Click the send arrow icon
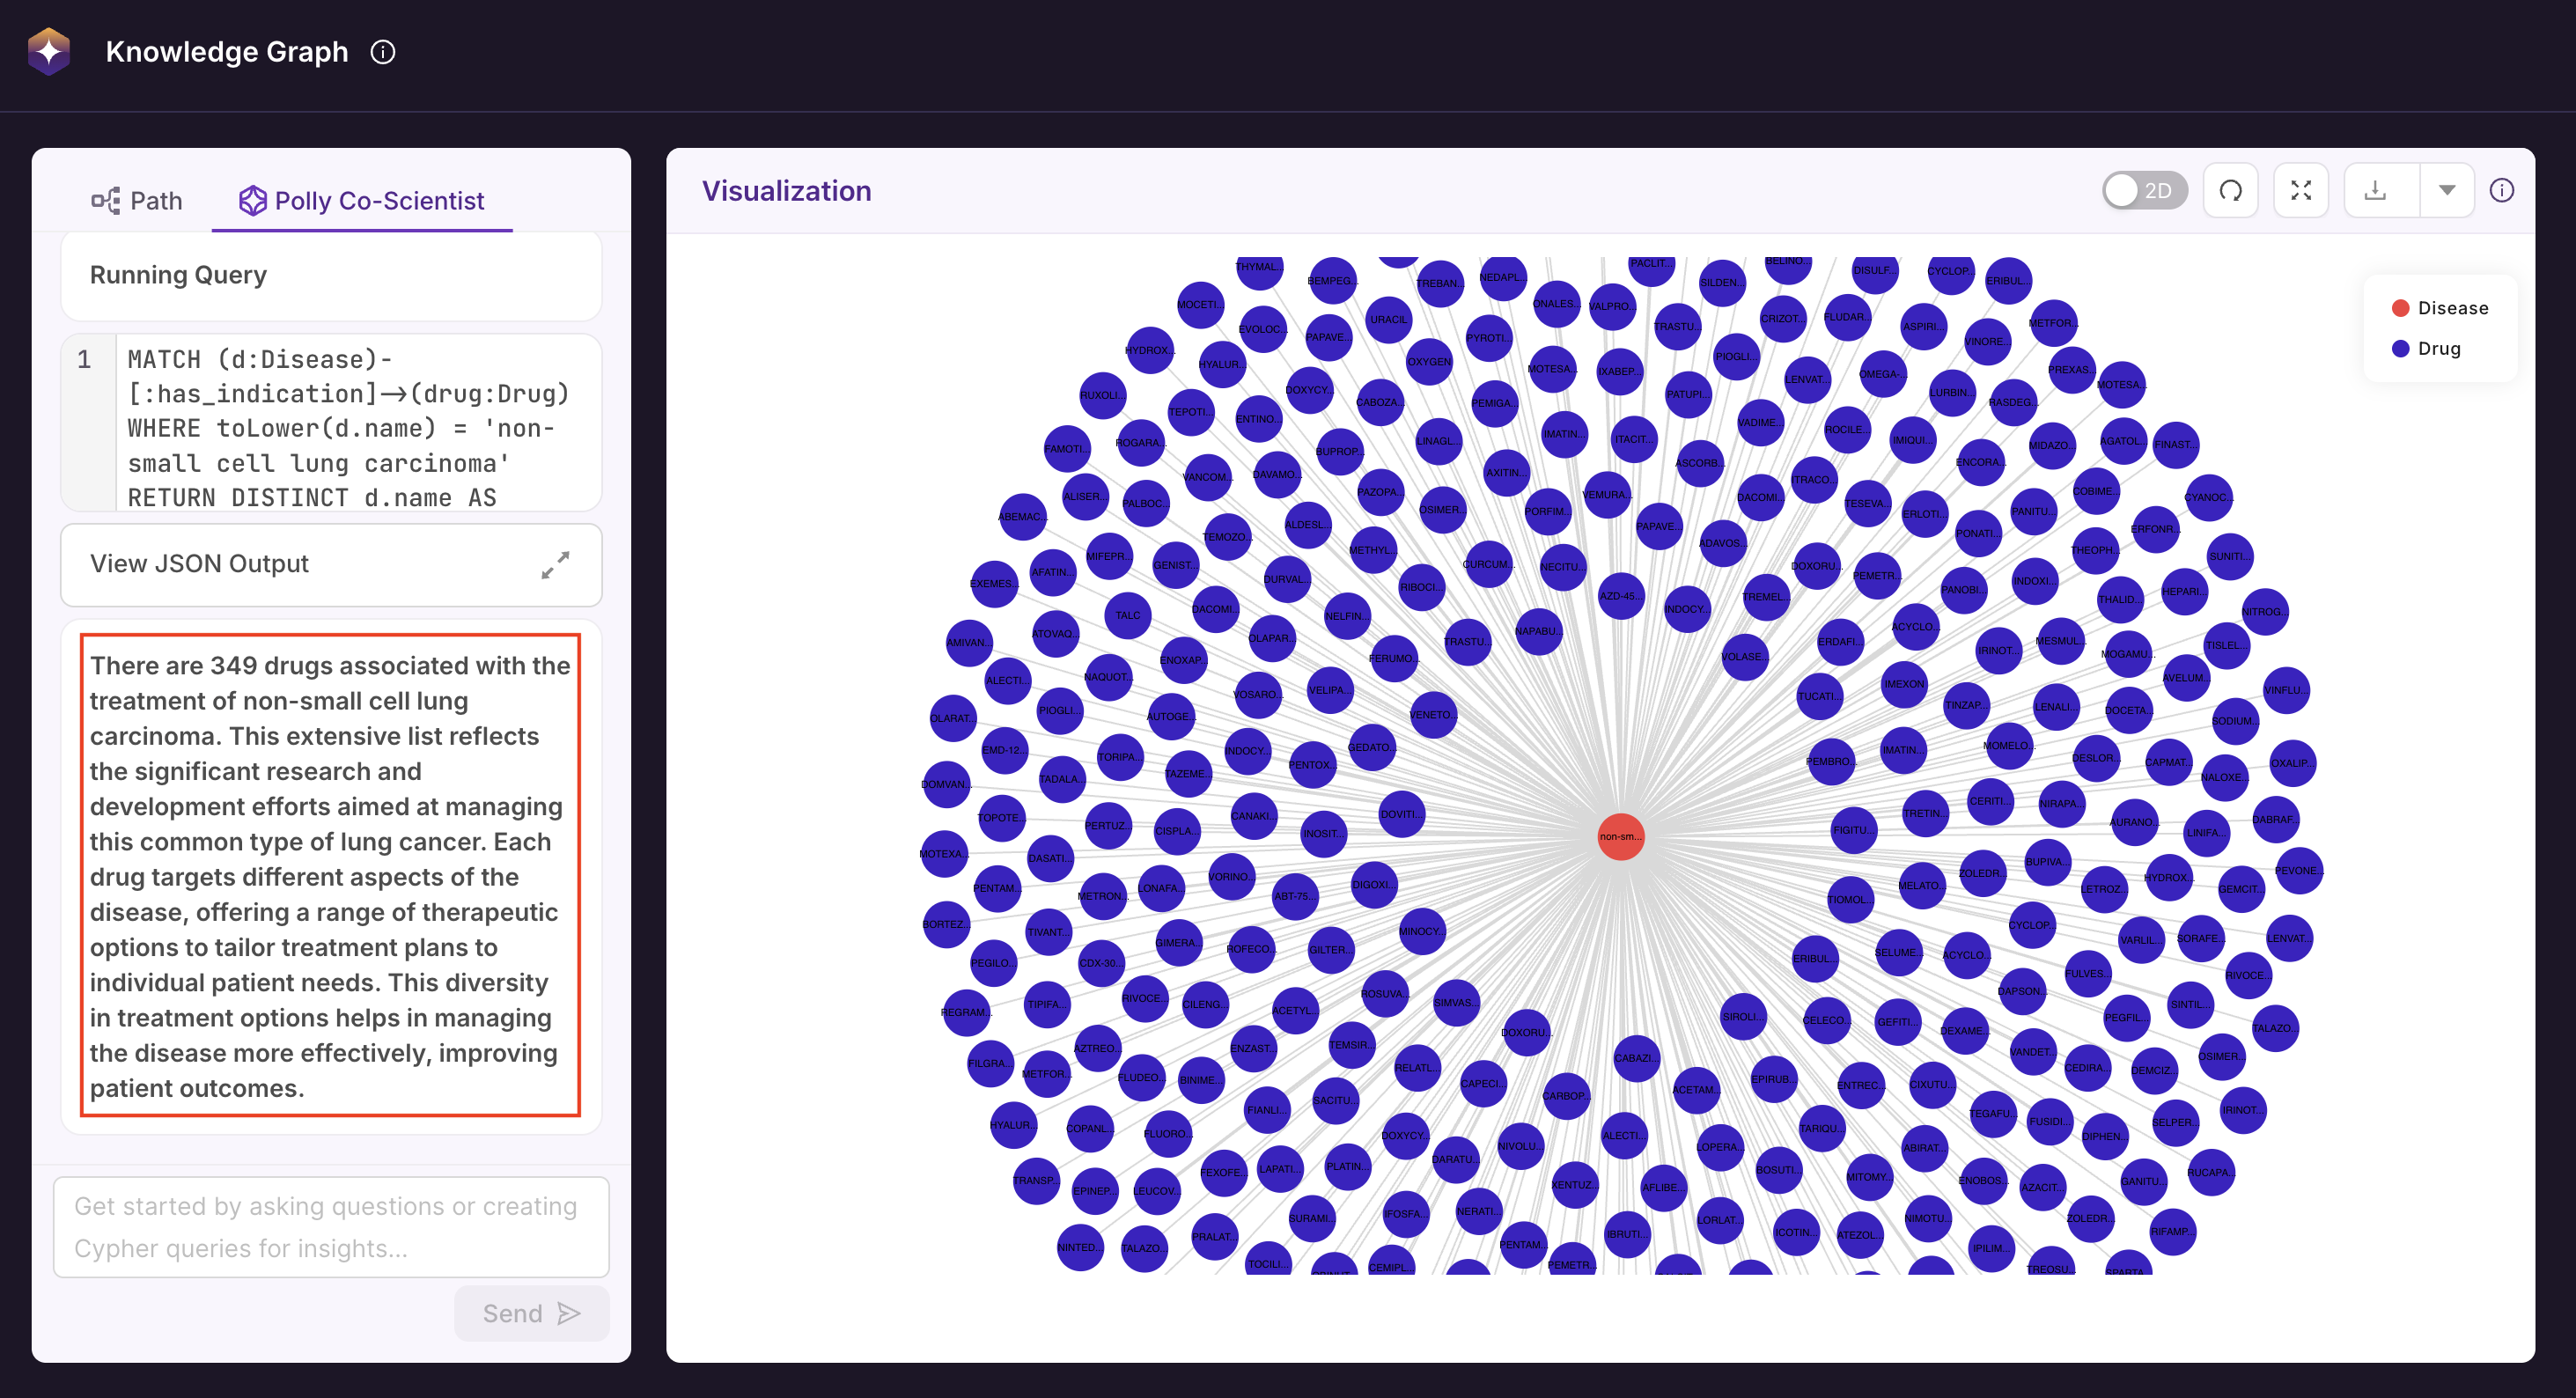 coord(569,1313)
